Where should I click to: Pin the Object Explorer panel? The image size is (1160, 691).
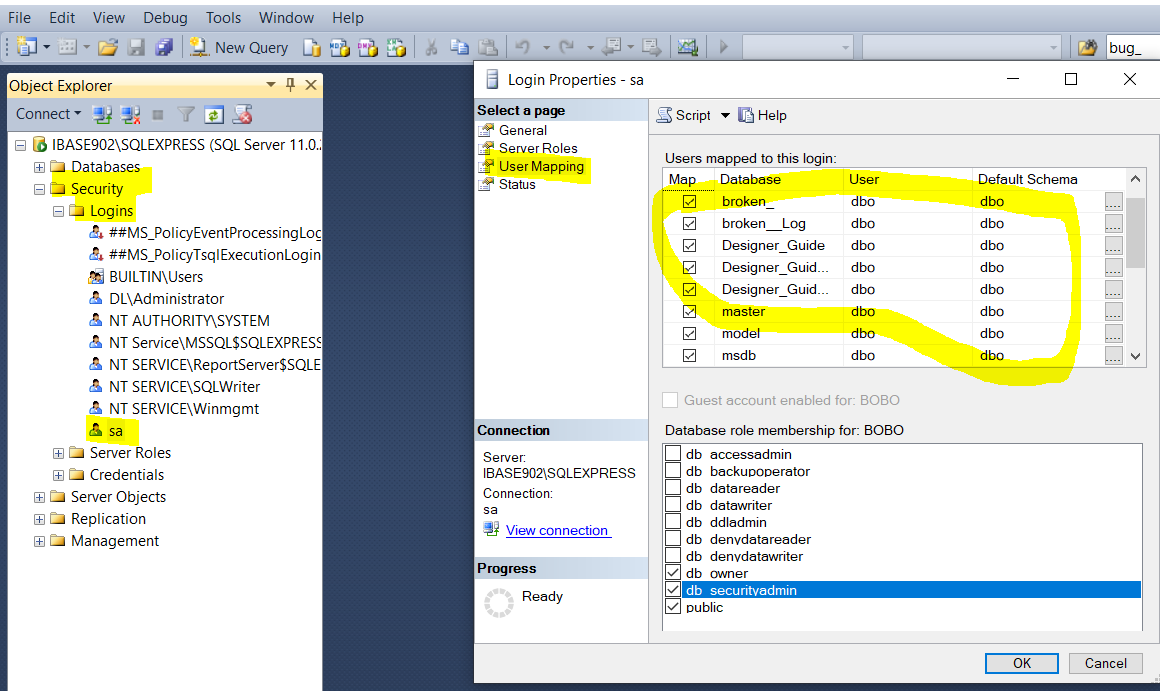(291, 85)
